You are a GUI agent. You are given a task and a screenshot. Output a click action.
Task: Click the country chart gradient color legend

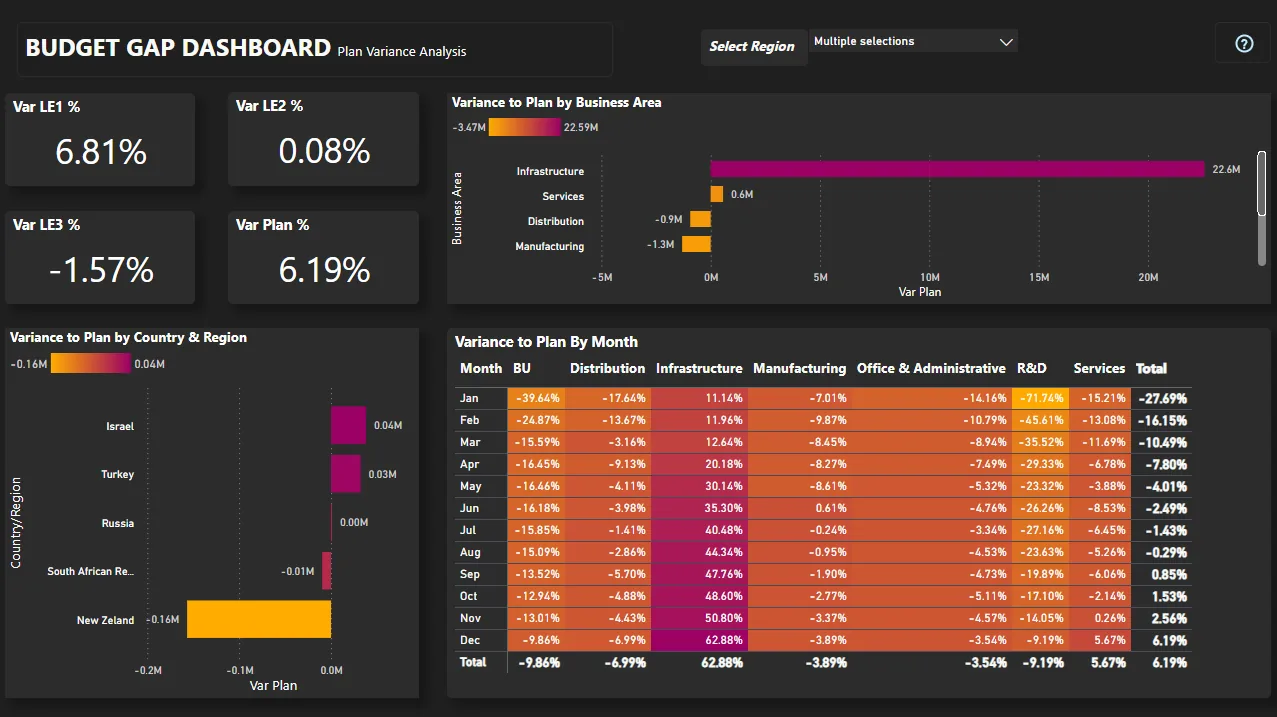pyautogui.click(x=90, y=364)
